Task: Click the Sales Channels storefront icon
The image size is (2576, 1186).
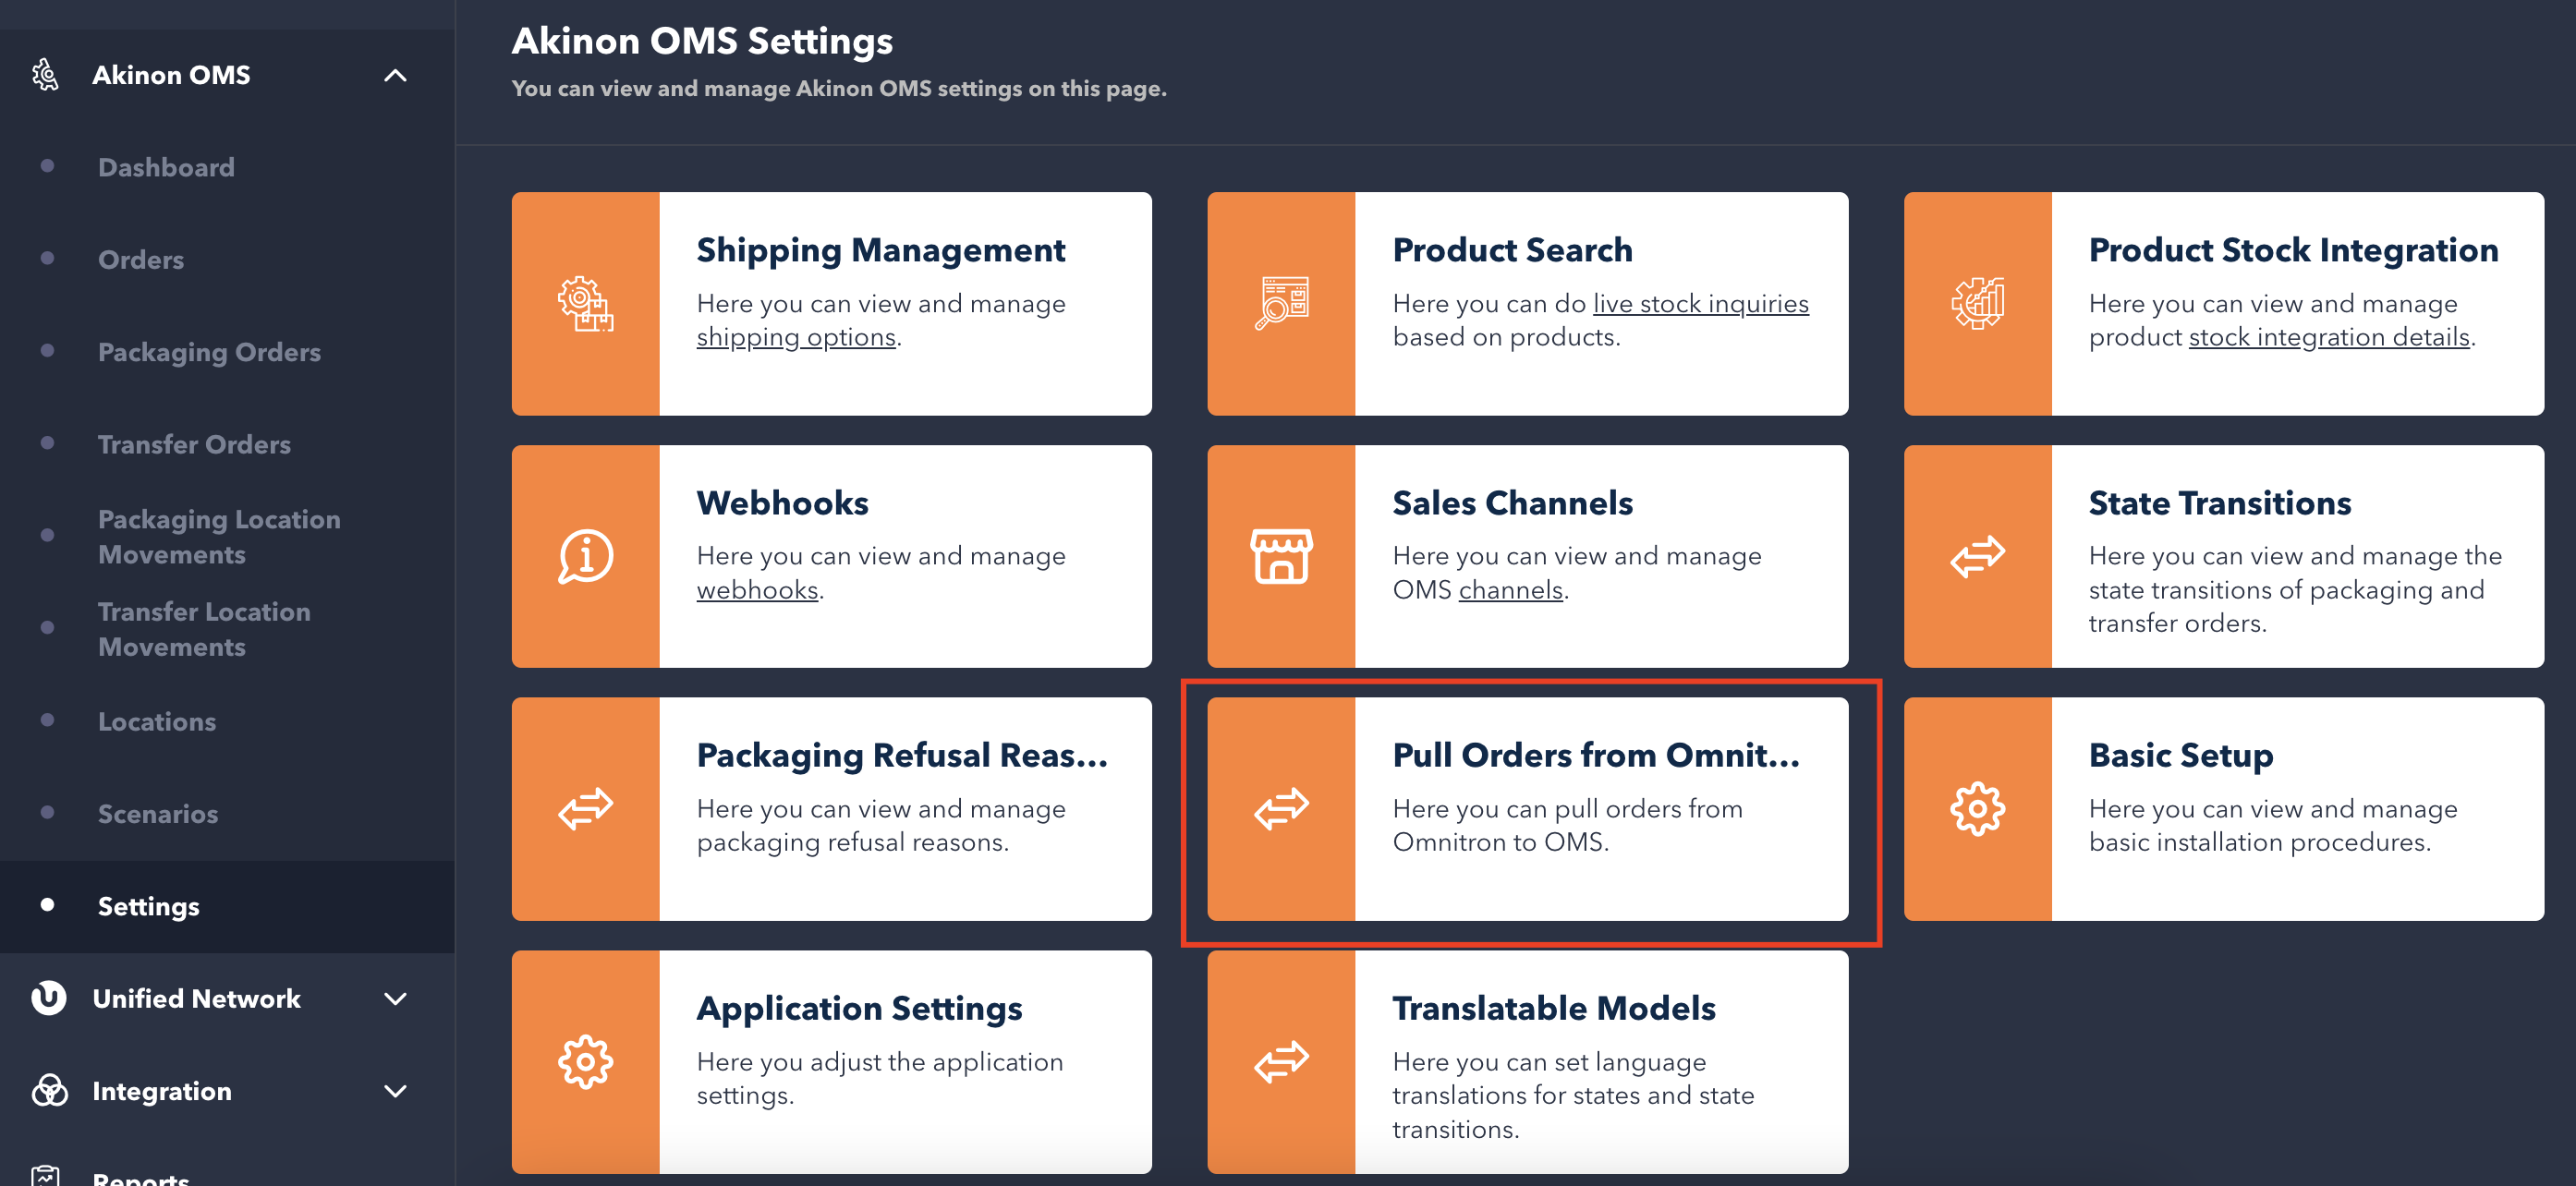Action: coord(1281,556)
